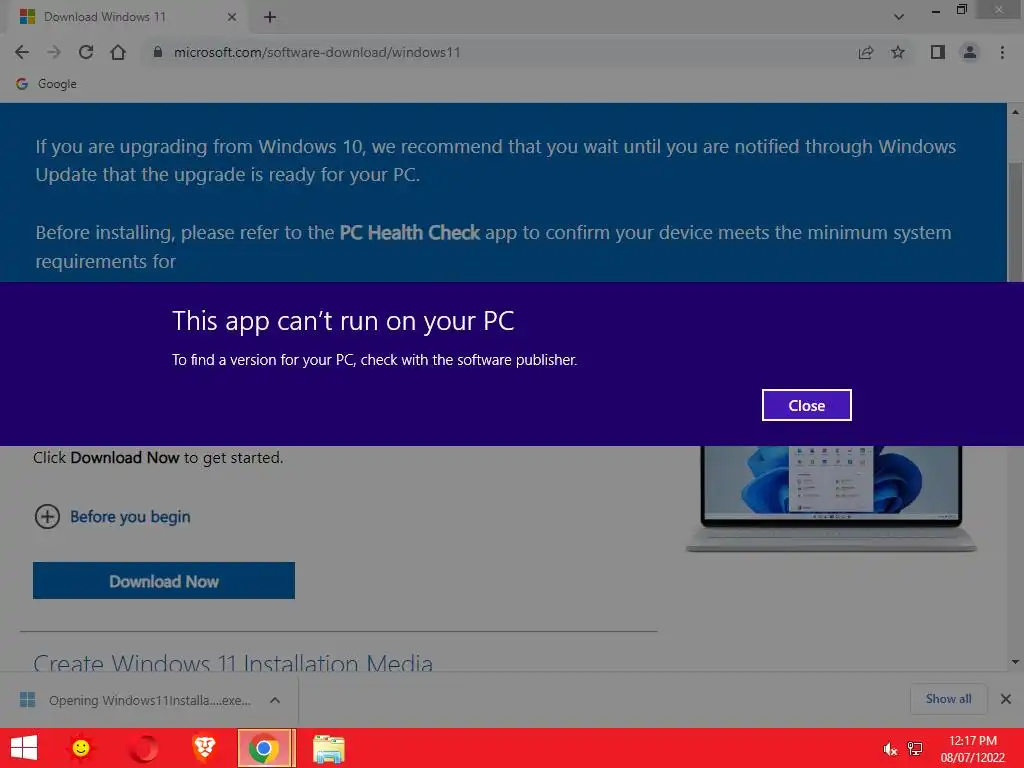The height and width of the screenshot is (768, 1024).
Task: View site info via the lock icon
Action: tap(157, 52)
